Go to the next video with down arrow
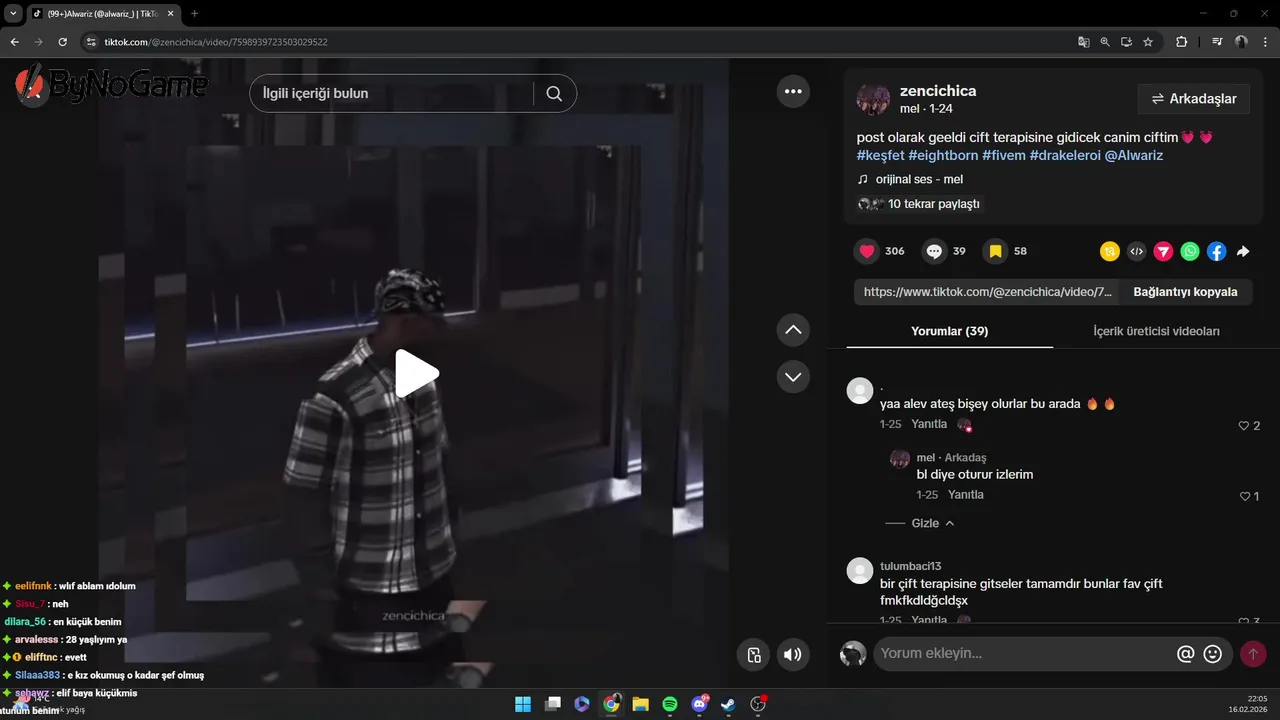 coord(793,376)
